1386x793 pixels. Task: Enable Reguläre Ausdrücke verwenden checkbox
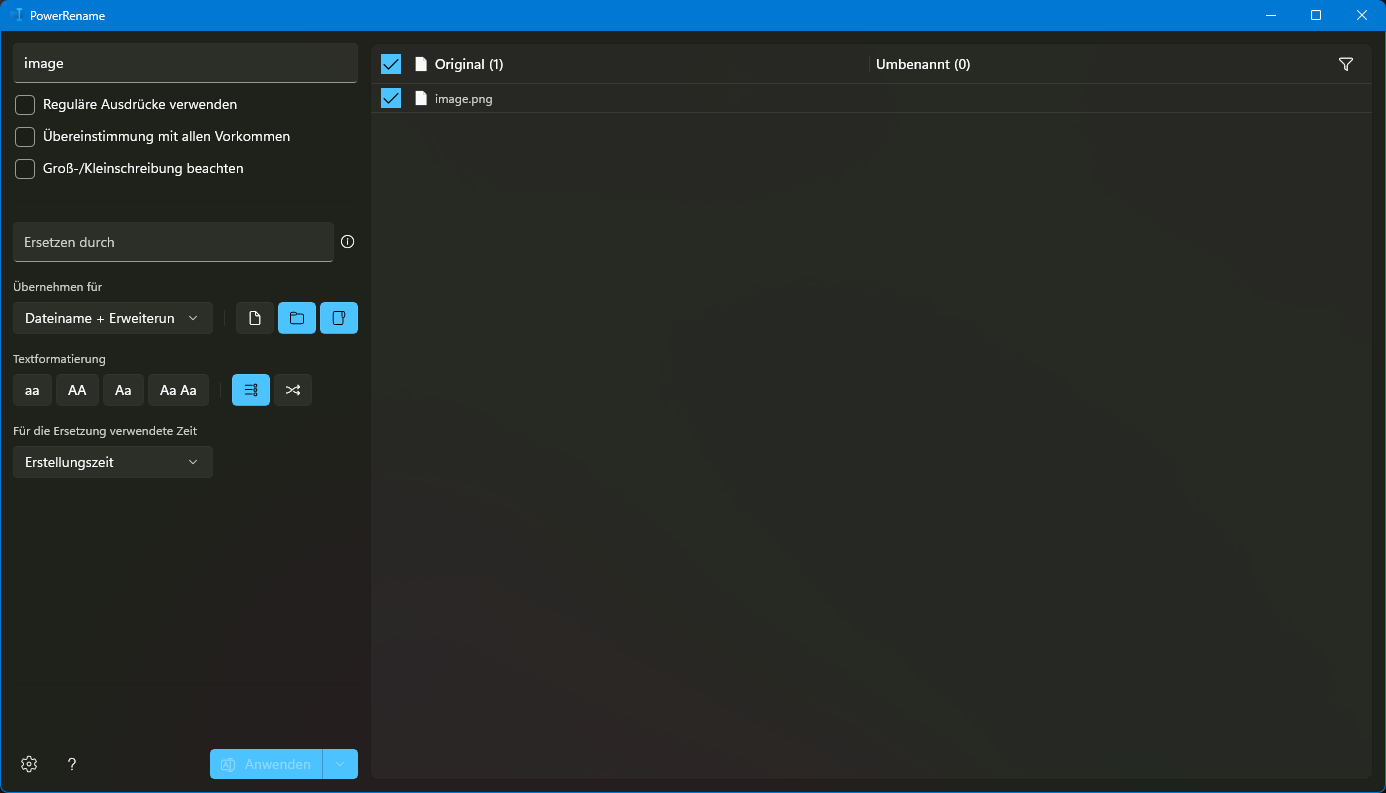pos(25,105)
